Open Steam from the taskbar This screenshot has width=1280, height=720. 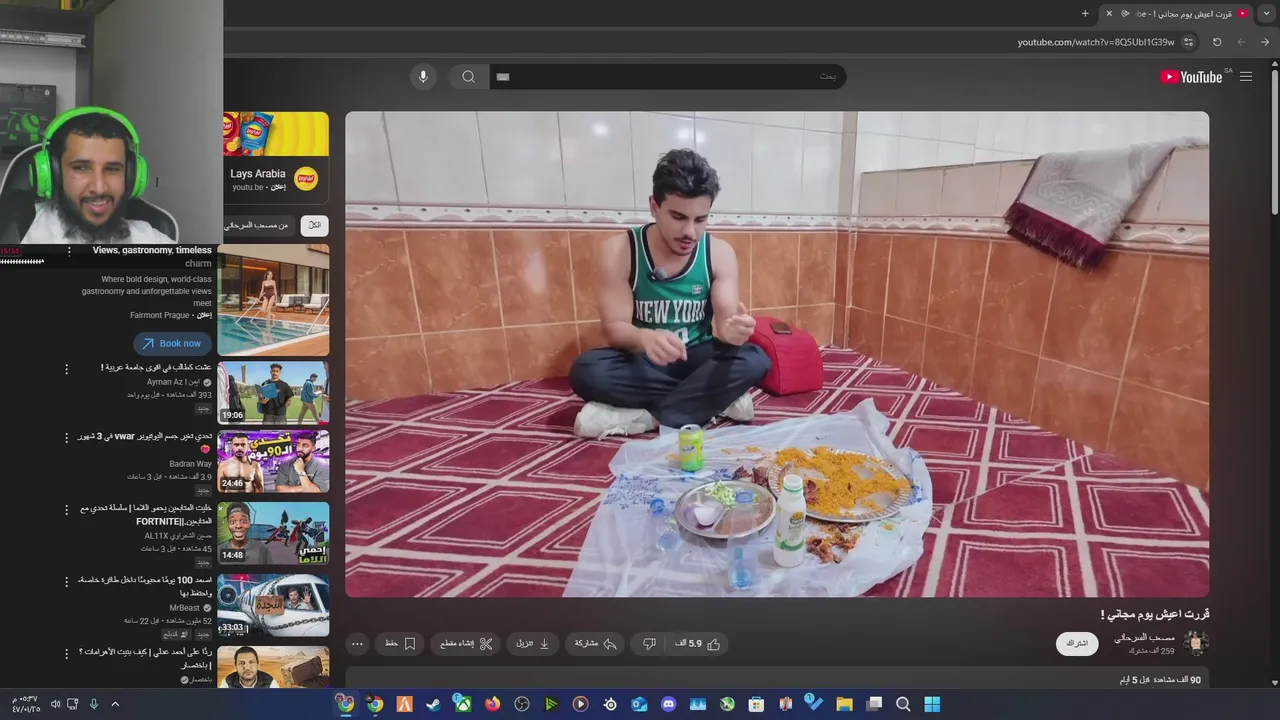click(433, 704)
